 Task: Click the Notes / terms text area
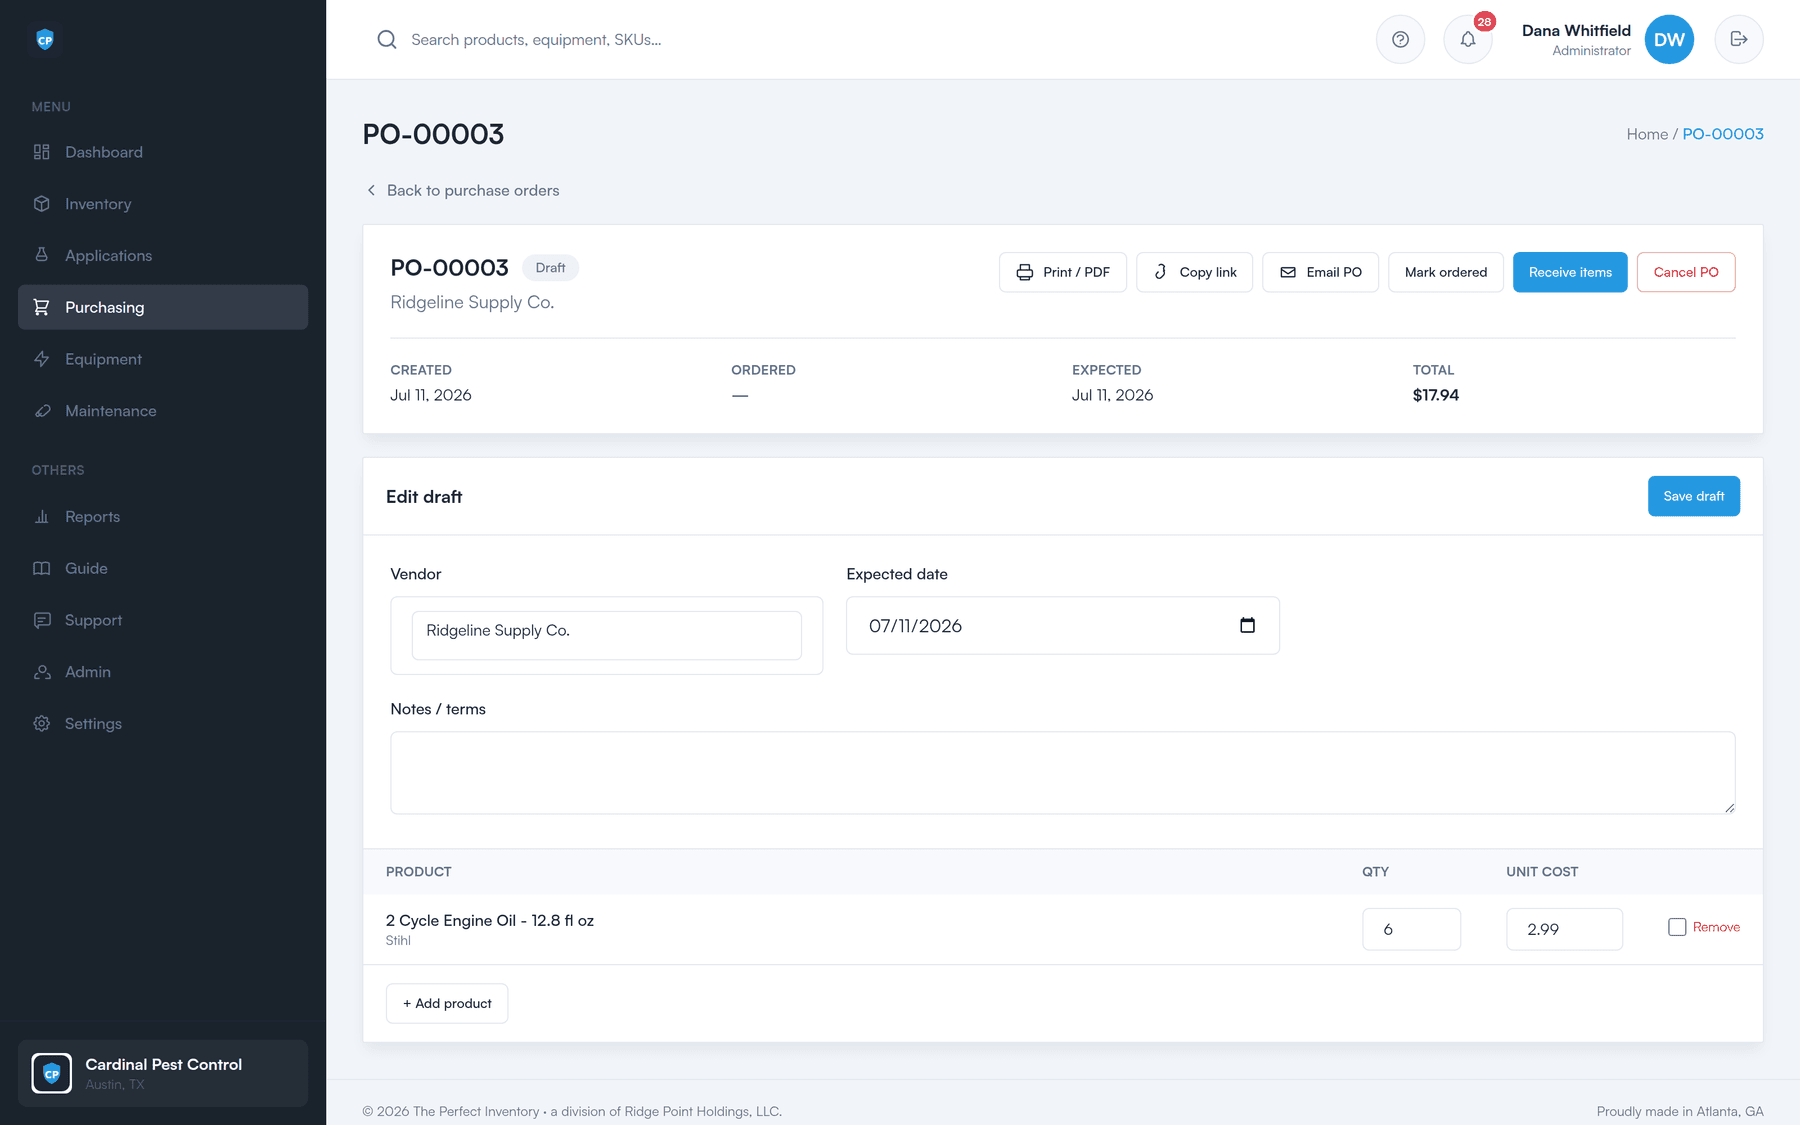pyautogui.click(x=1063, y=773)
